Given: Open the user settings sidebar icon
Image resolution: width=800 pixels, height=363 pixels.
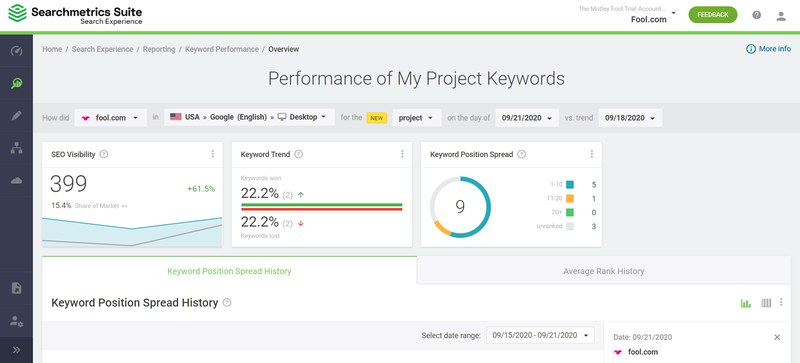Looking at the screenshot, I should tap(16, 321).
